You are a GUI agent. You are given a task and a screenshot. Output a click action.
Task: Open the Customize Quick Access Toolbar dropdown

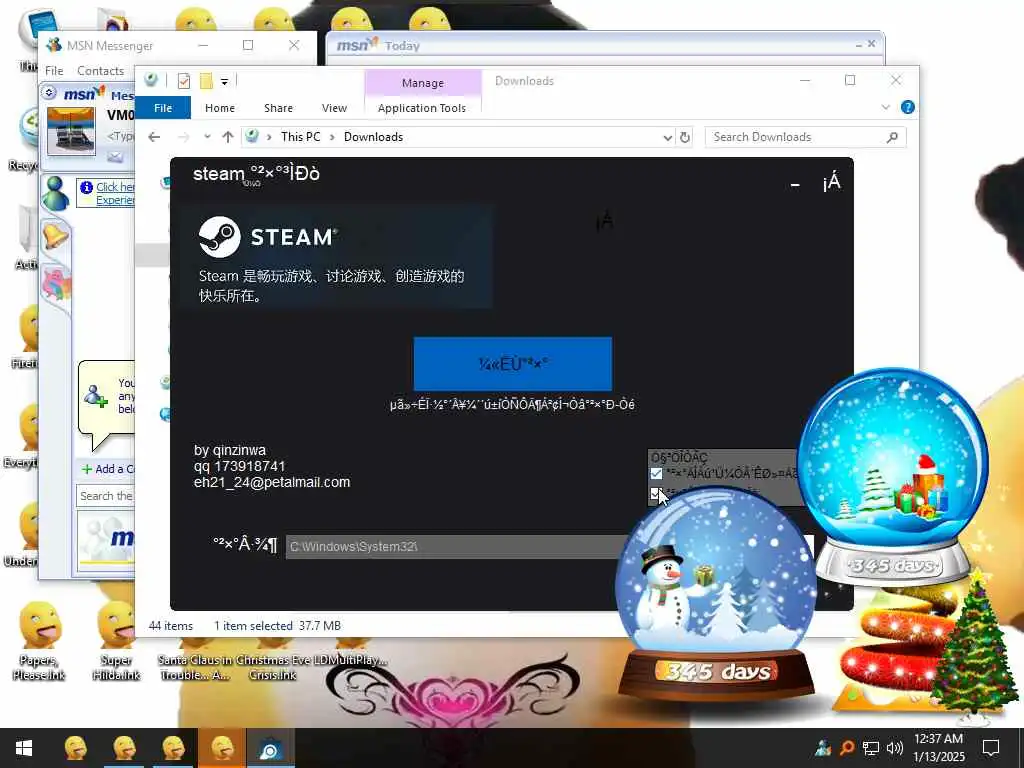[224, 82]
